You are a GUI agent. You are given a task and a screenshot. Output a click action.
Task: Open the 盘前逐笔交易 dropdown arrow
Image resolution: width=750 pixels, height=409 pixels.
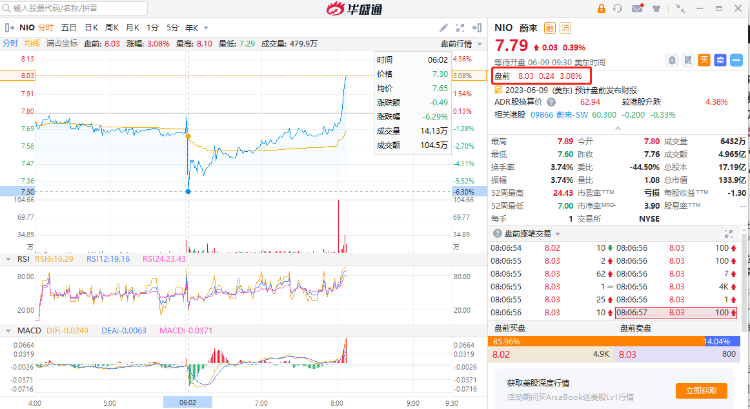(x=558, y=234)
